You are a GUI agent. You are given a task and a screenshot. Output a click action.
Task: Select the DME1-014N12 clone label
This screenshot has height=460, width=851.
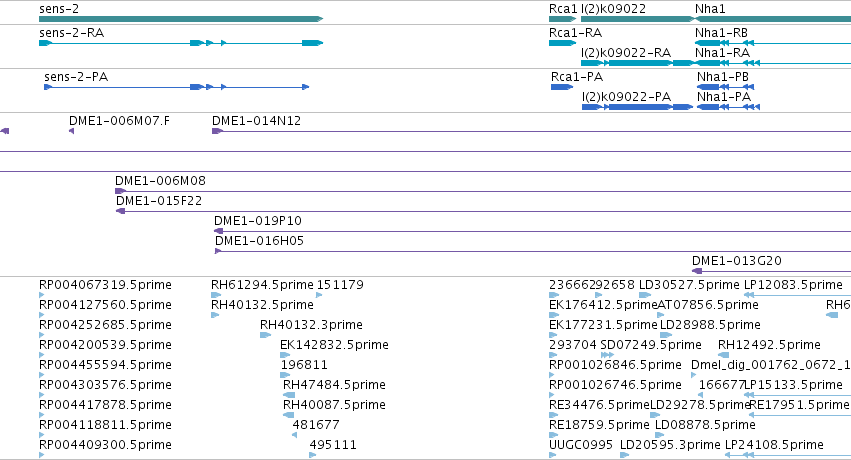click(x=256, y=120)
